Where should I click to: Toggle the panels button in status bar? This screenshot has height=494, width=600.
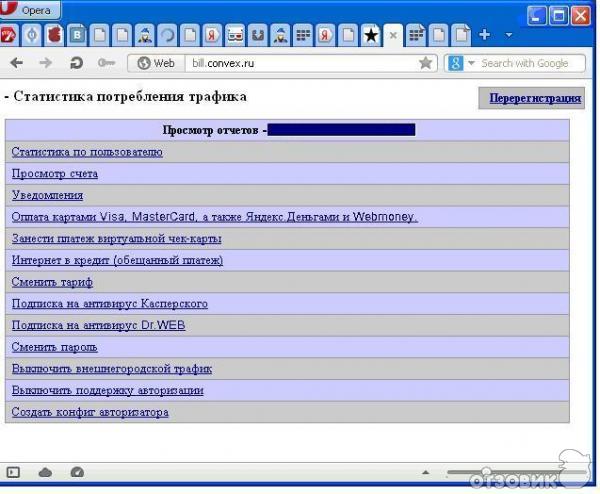coord(13,472)
